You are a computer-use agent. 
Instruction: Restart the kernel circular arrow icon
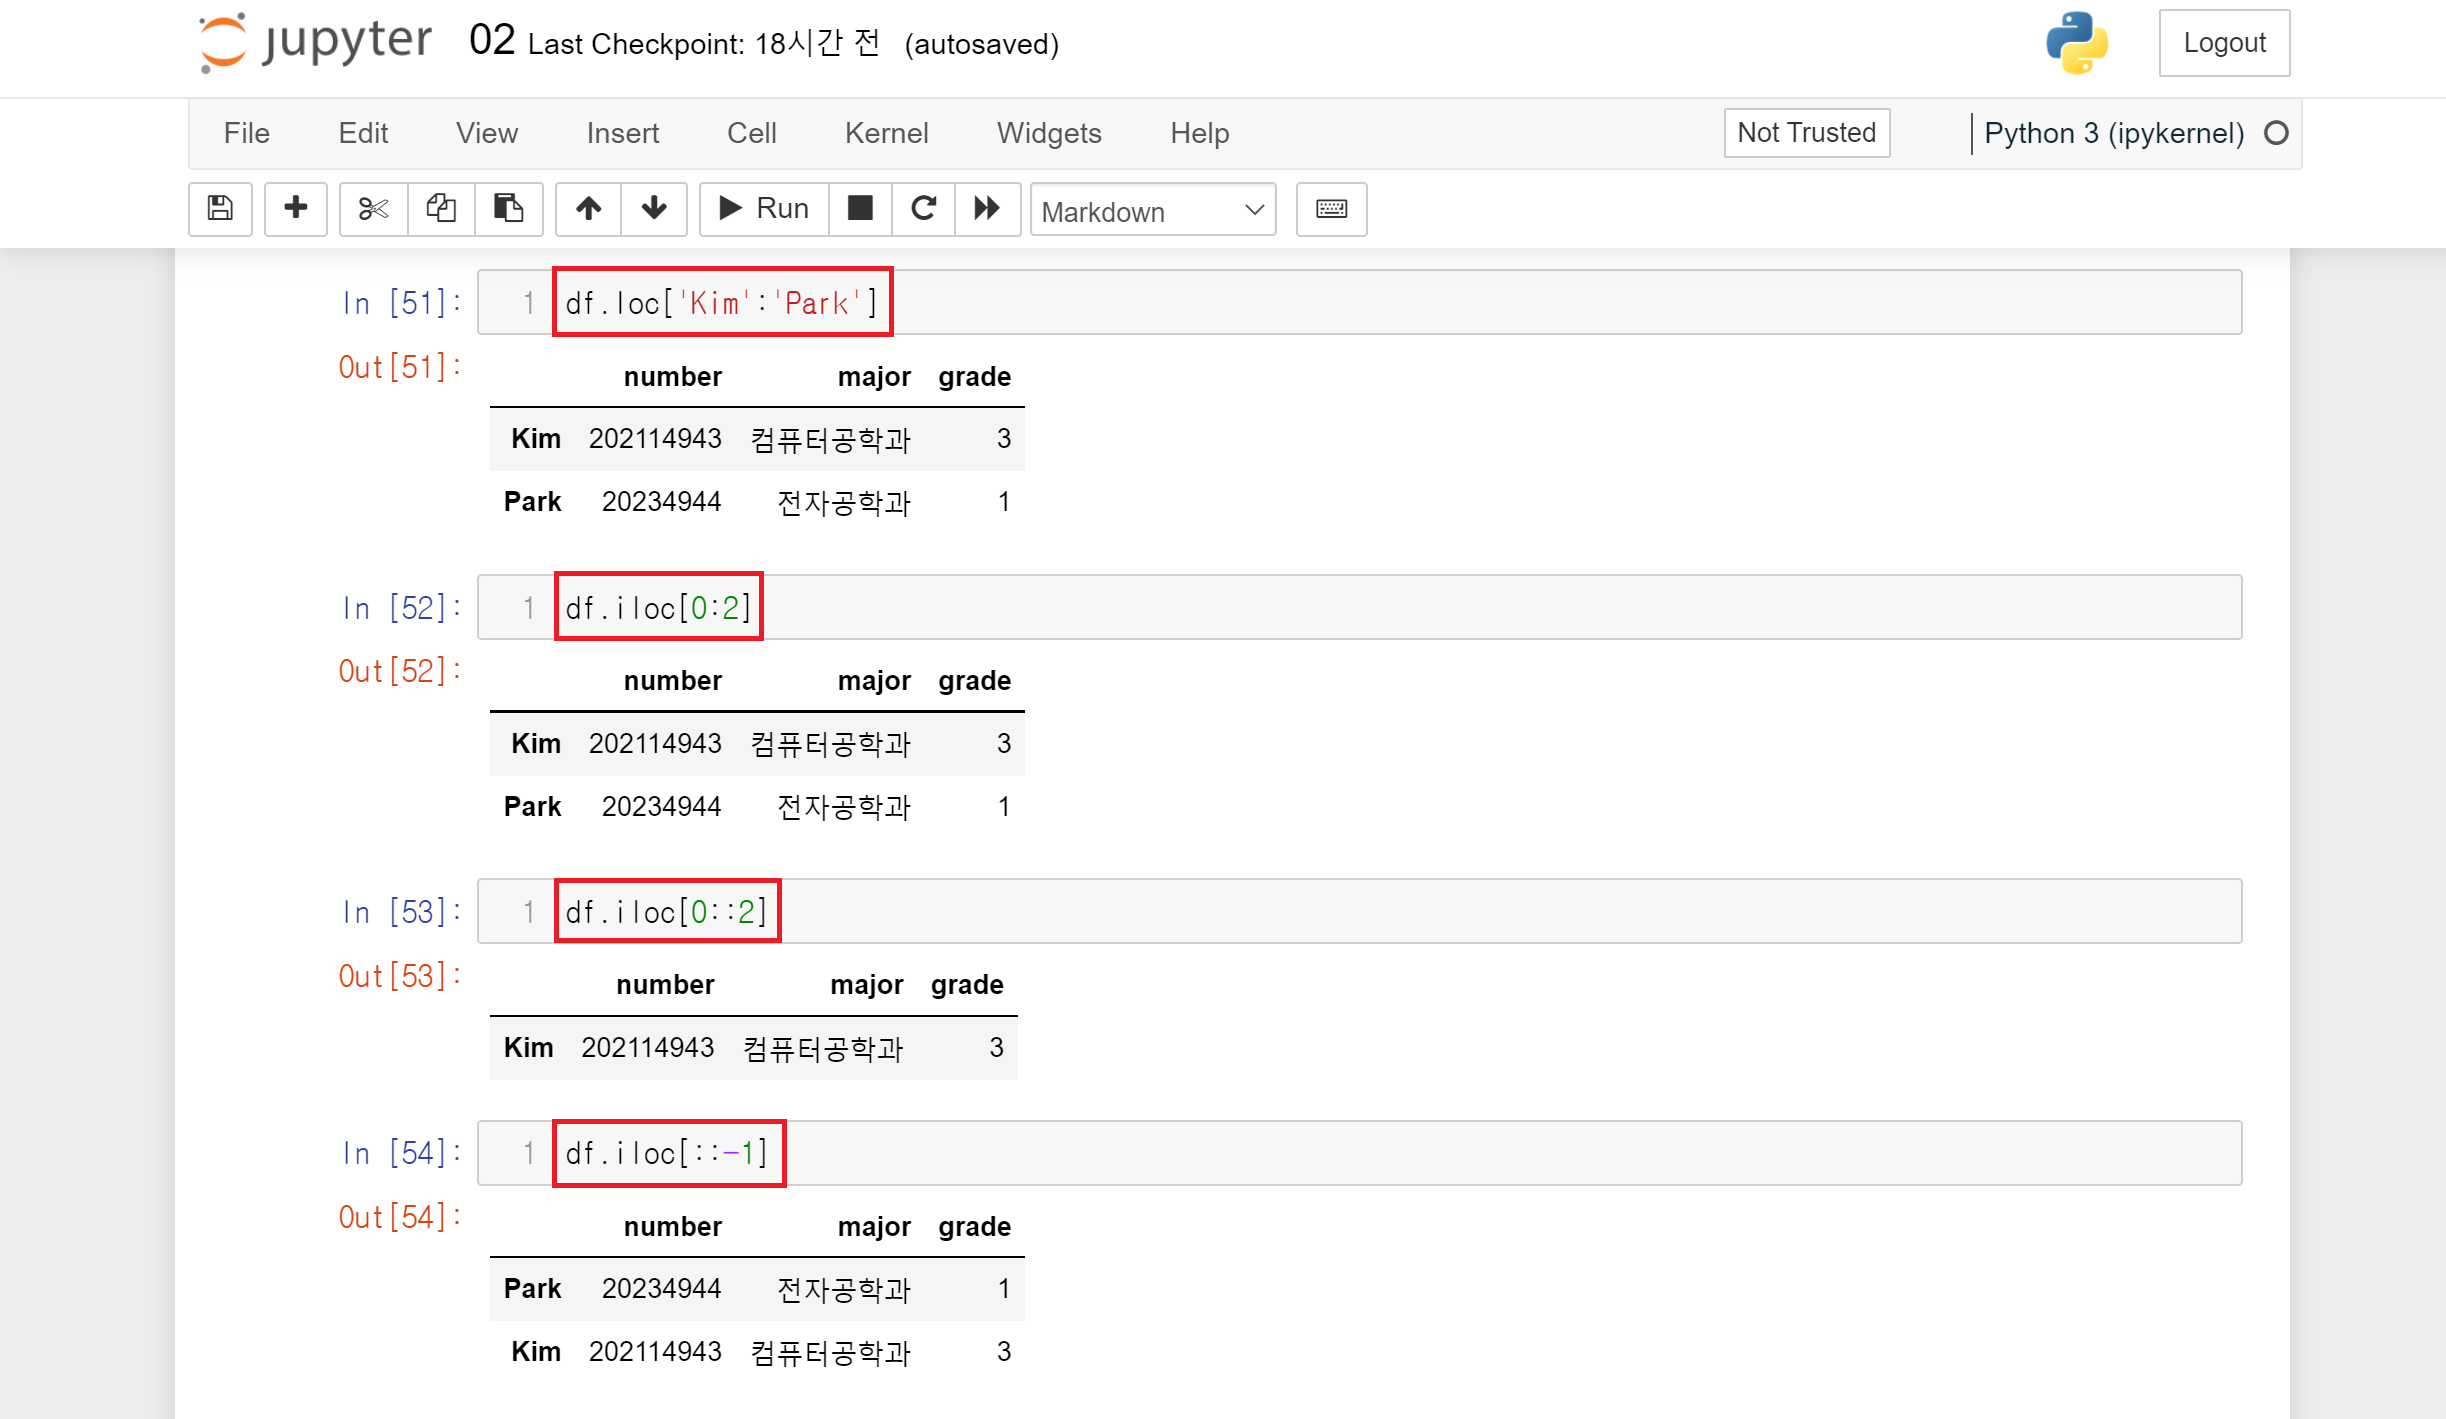coord(923,208)
